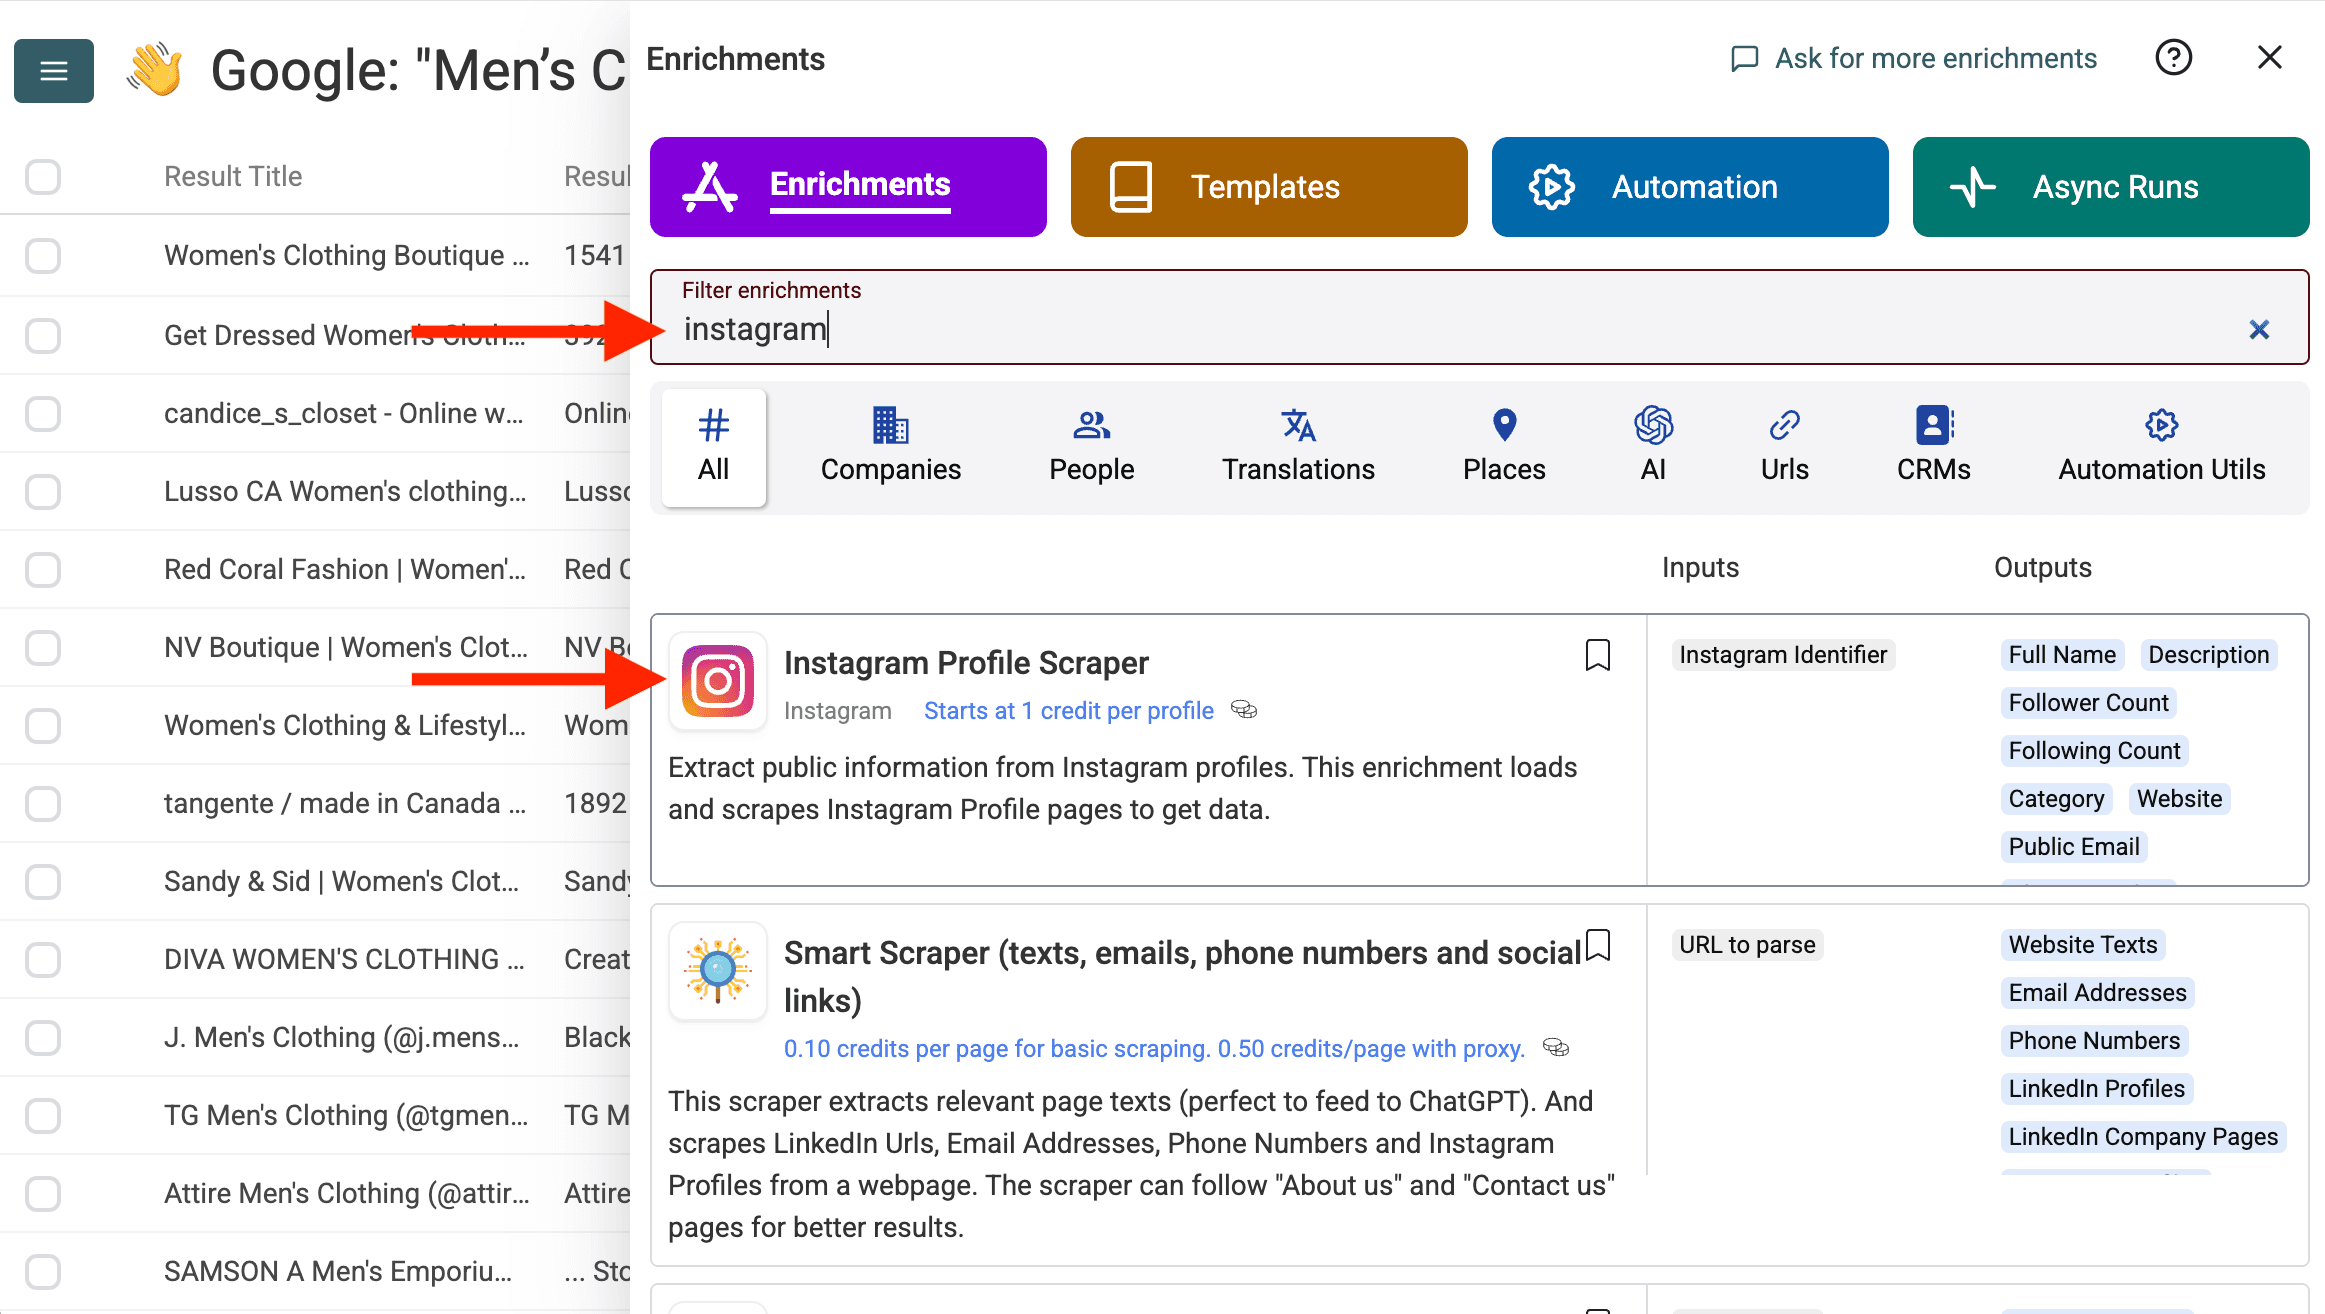
Task: Open the navigation hamburger menu
Action: pyautogui.click(x=52, y=70)
